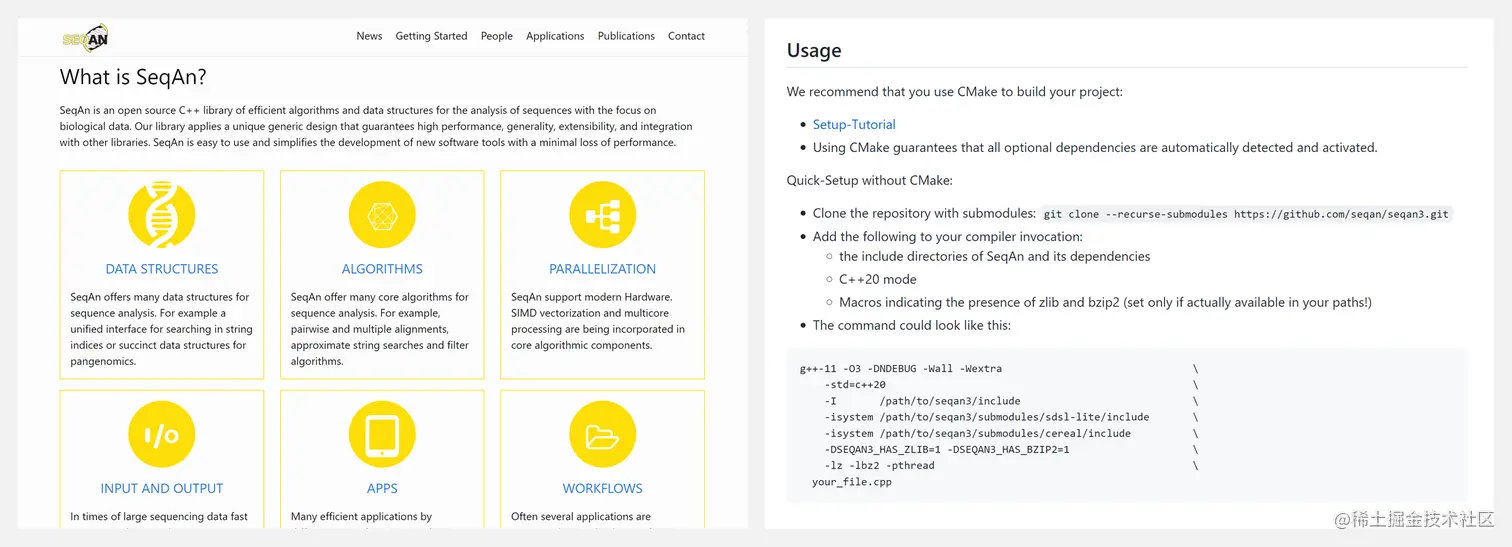
Task: Click the polyhedron Algorithms icon
Action: [x=382, y=214]
